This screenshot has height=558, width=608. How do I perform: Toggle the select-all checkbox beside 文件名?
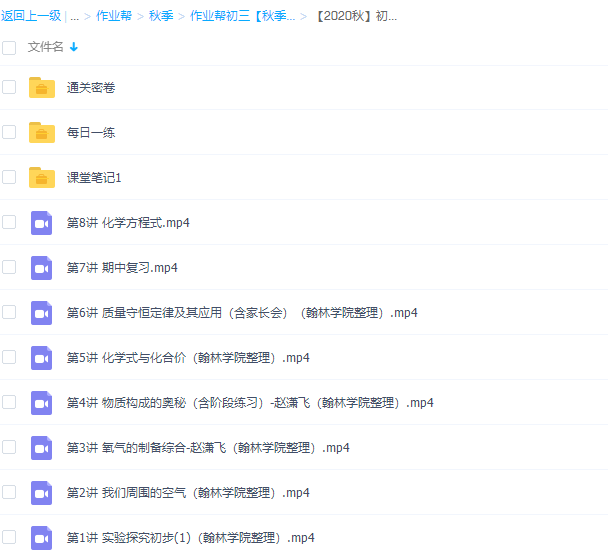[9, 47]
